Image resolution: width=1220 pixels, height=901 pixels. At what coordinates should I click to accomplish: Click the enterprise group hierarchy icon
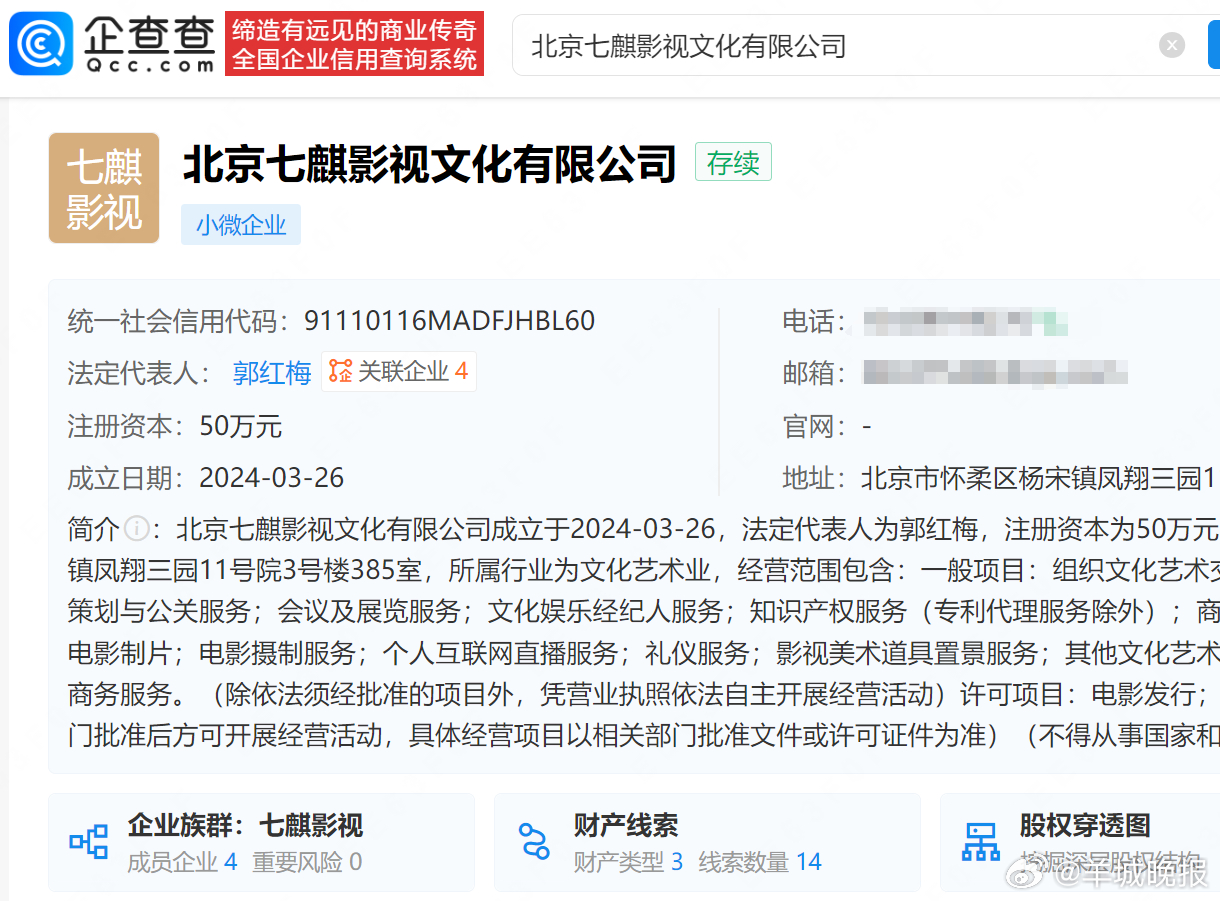coord(88,842)
